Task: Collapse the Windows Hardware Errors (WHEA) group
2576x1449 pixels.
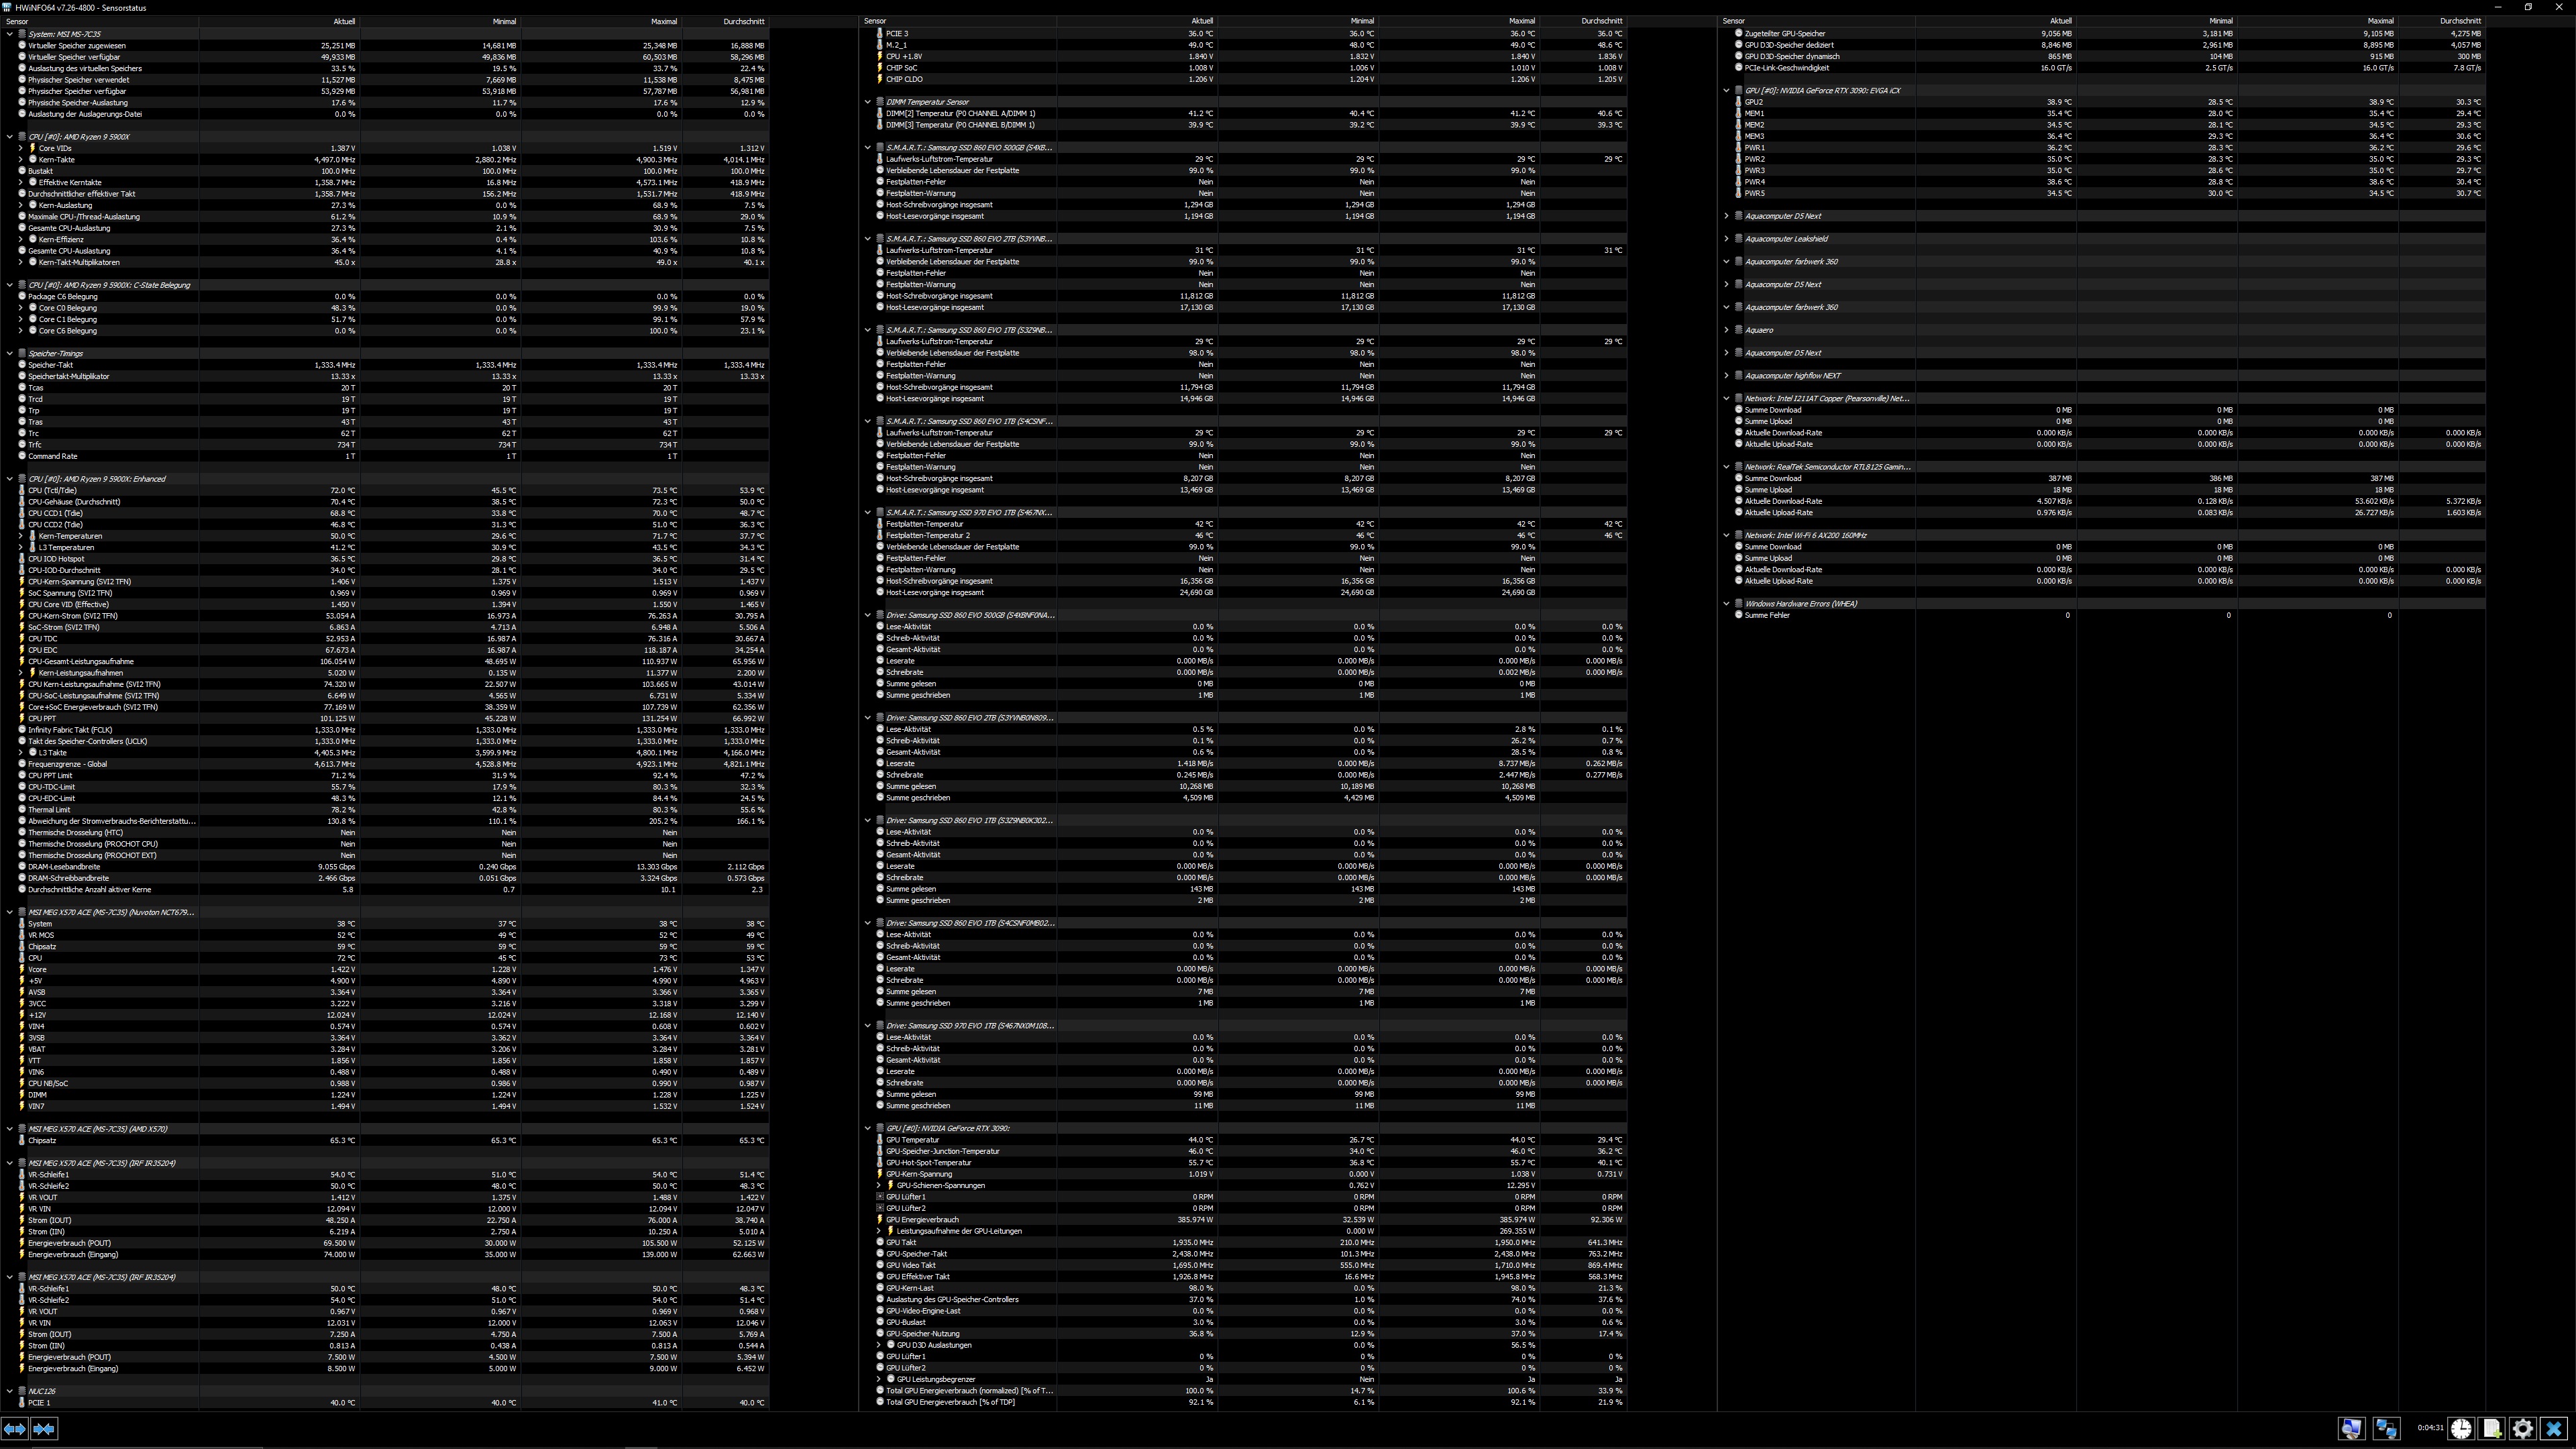Action: pyautogui.click(x=1726, y=604)
